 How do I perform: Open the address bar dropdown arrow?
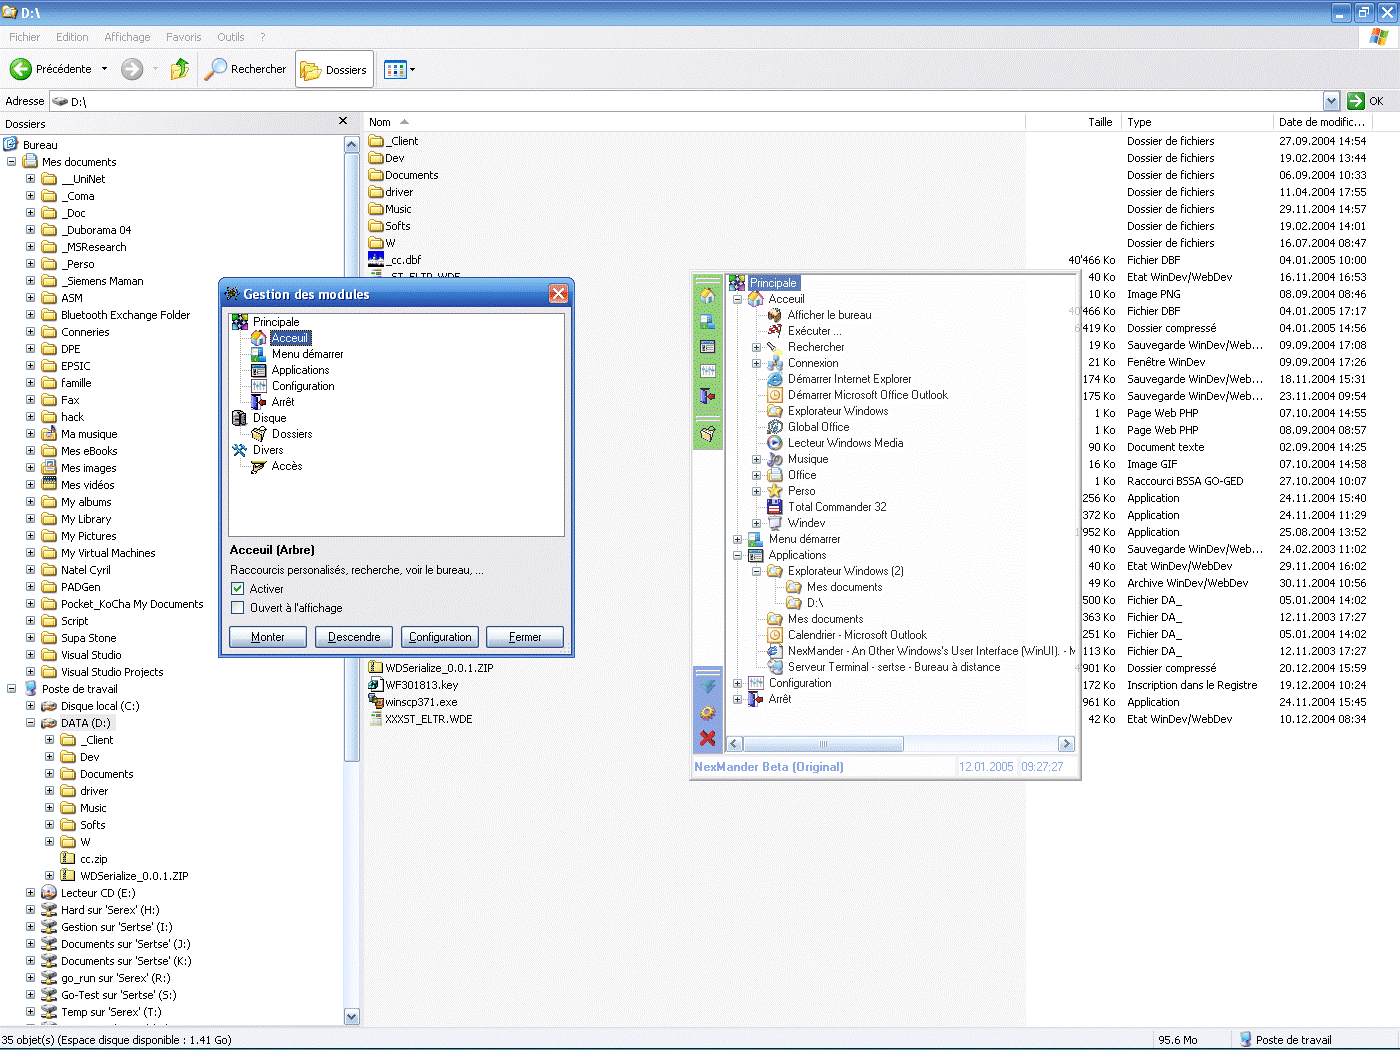coord(1331,101)
